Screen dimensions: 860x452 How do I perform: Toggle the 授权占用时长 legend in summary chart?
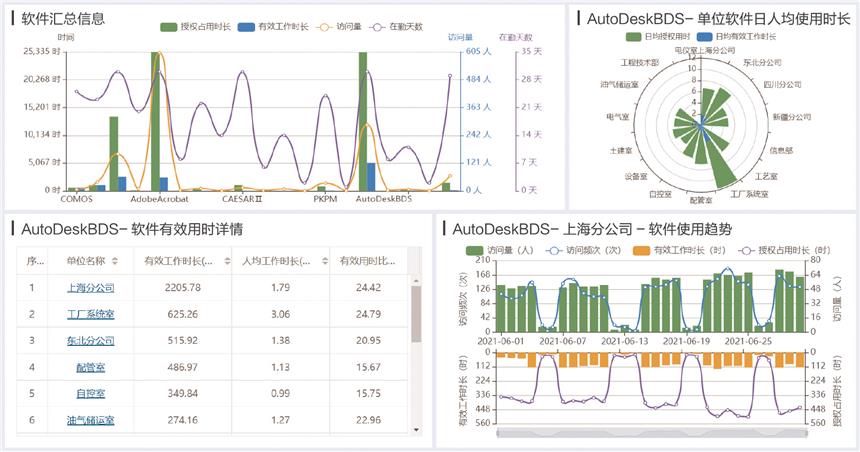tap(170, 26)
